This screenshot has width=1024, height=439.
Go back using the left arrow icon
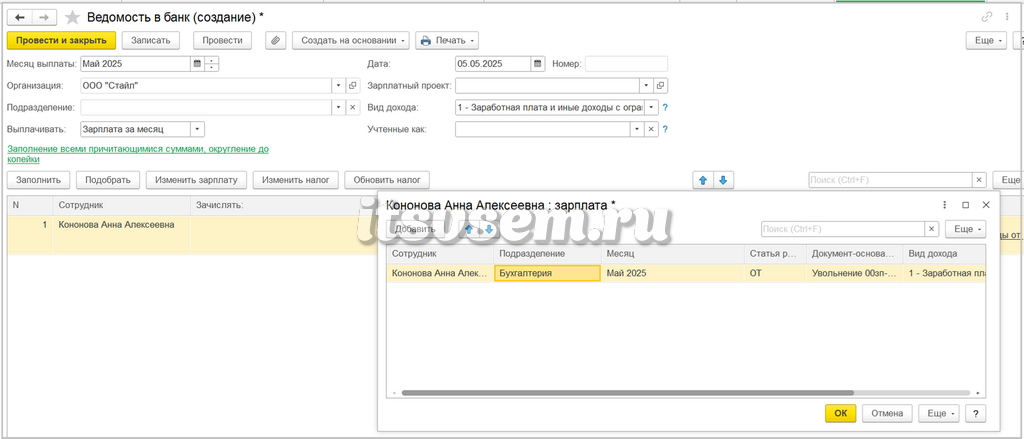tap(20, 18)
